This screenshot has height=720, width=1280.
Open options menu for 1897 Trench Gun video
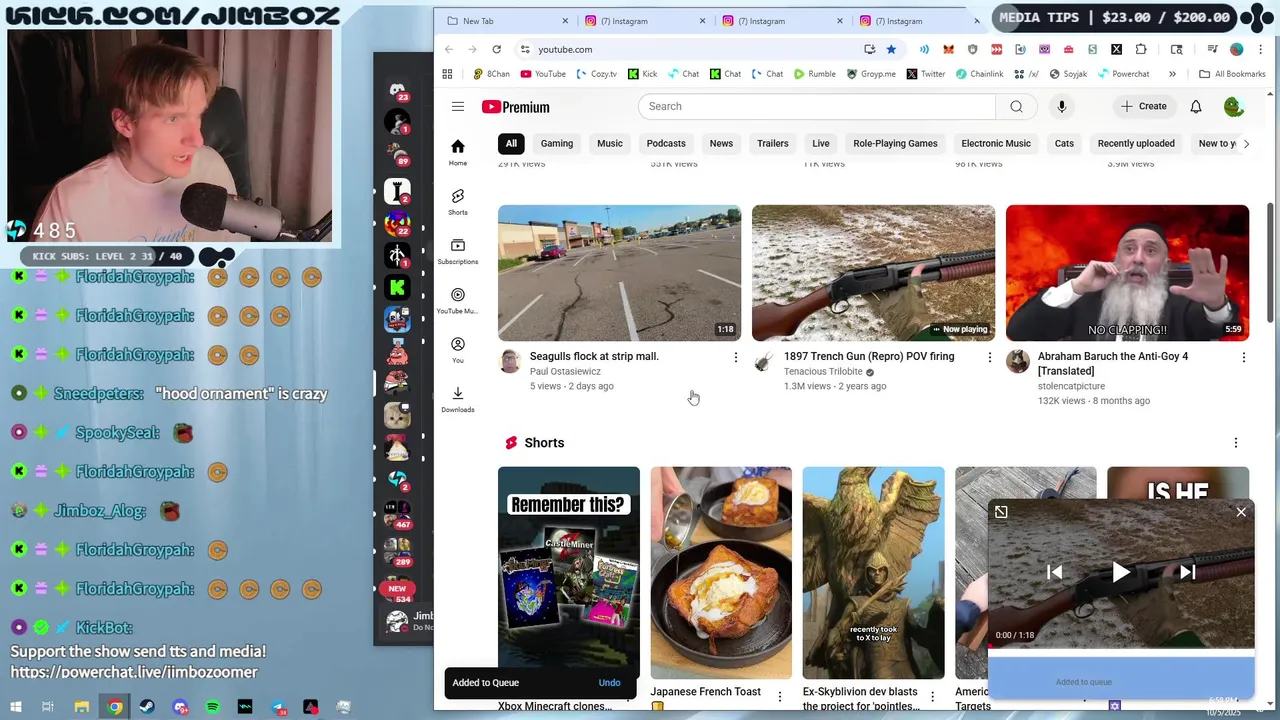click(x=990, y=357)
